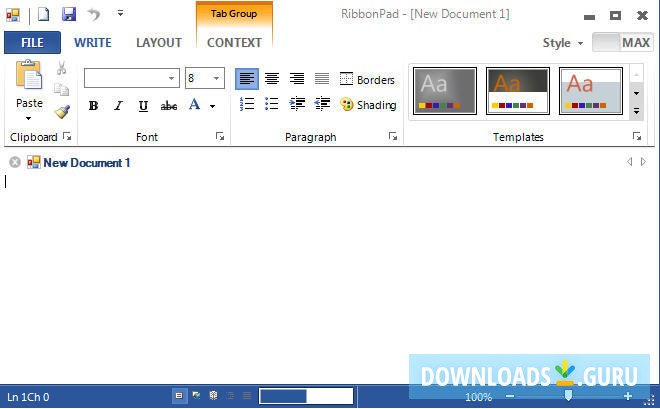
Task: Align text right
Action: click(297, 79)
